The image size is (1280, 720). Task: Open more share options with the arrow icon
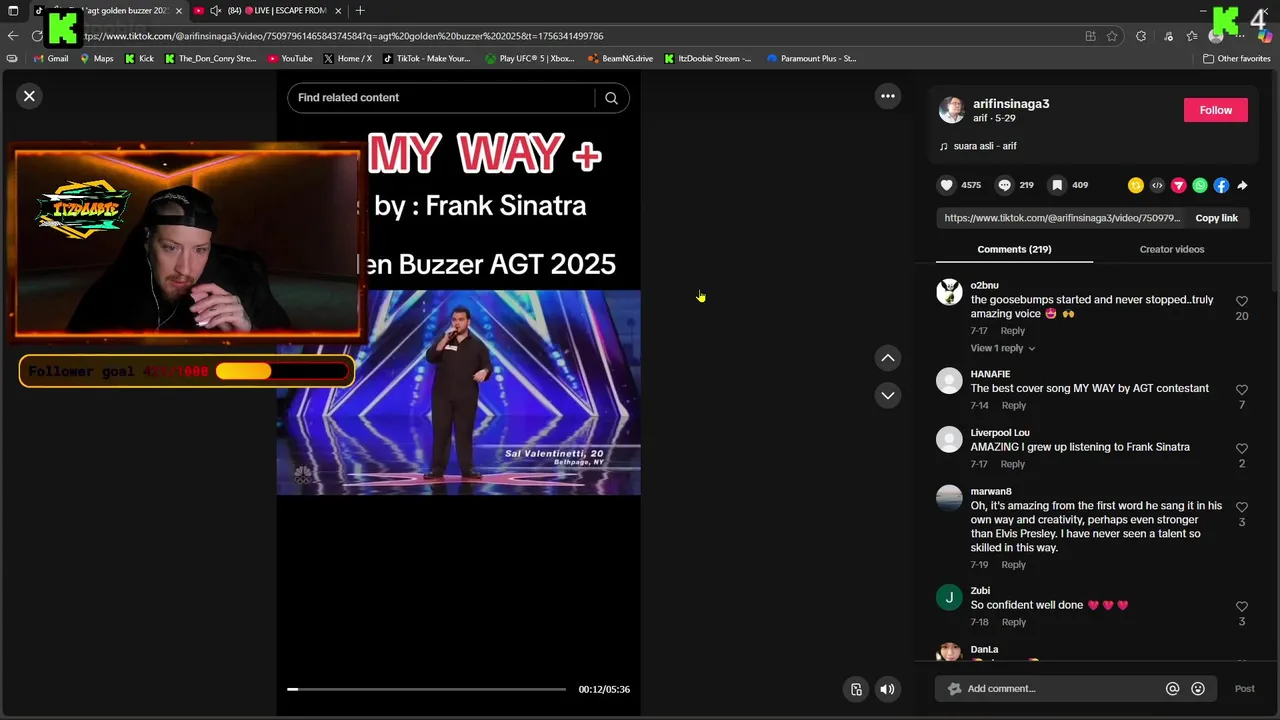click(x=1242, y=185)
